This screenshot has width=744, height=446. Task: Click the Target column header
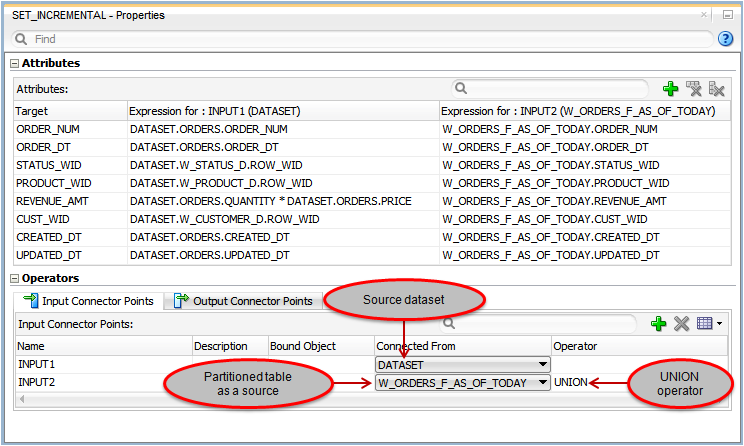click(x=70, y=111)
